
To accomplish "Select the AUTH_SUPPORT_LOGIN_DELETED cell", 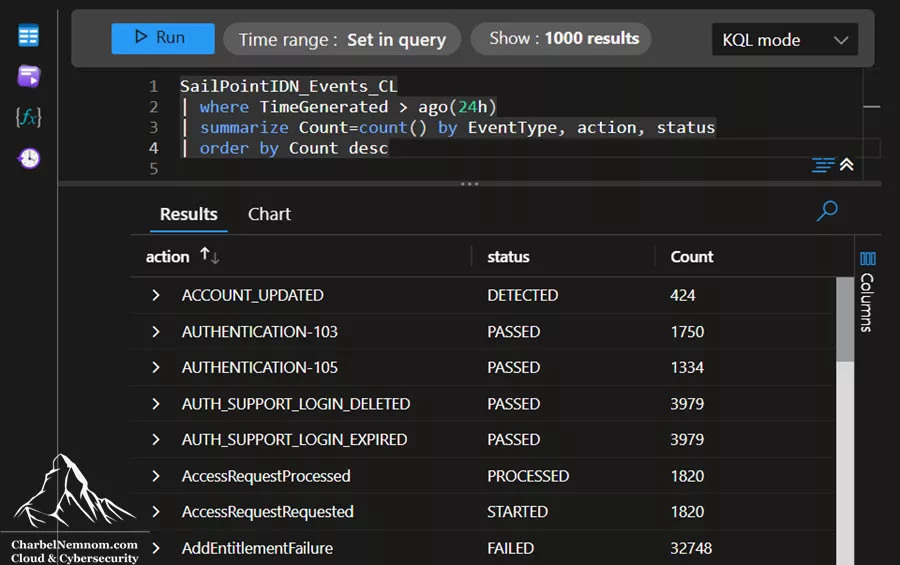I will (296, 404).
